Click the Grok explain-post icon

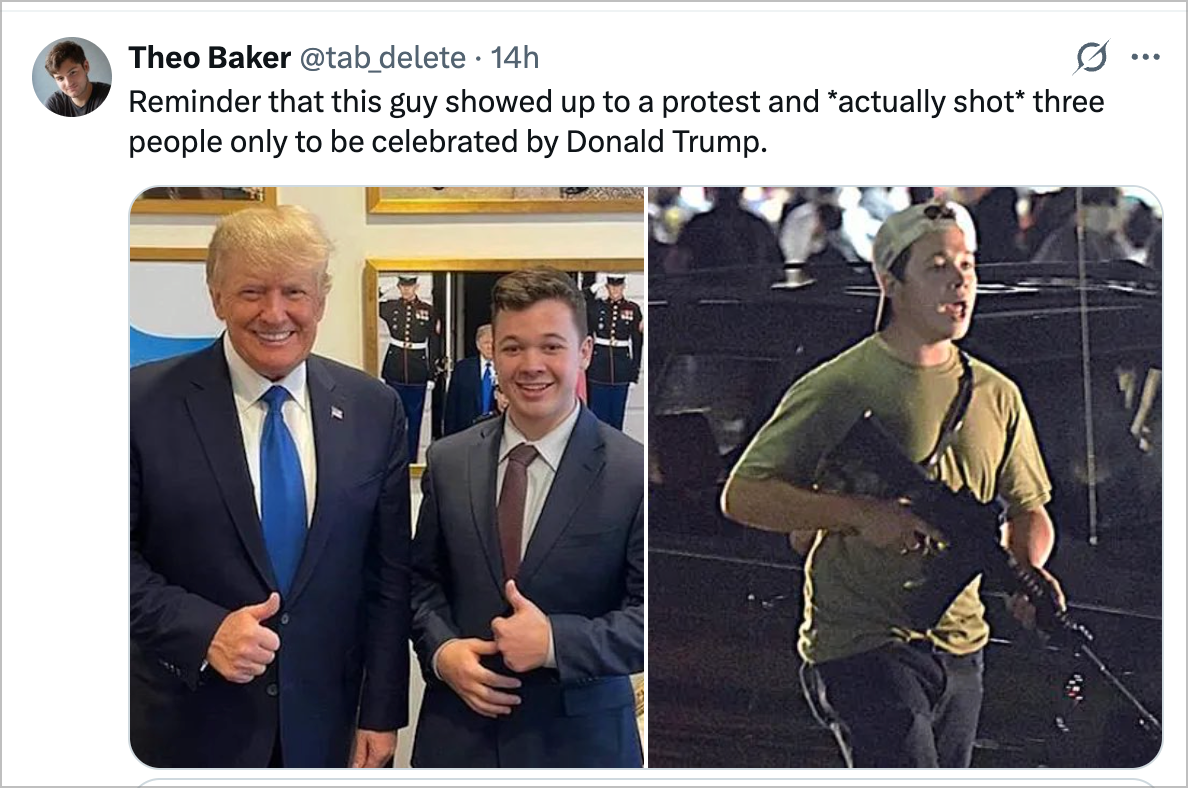1090,59
